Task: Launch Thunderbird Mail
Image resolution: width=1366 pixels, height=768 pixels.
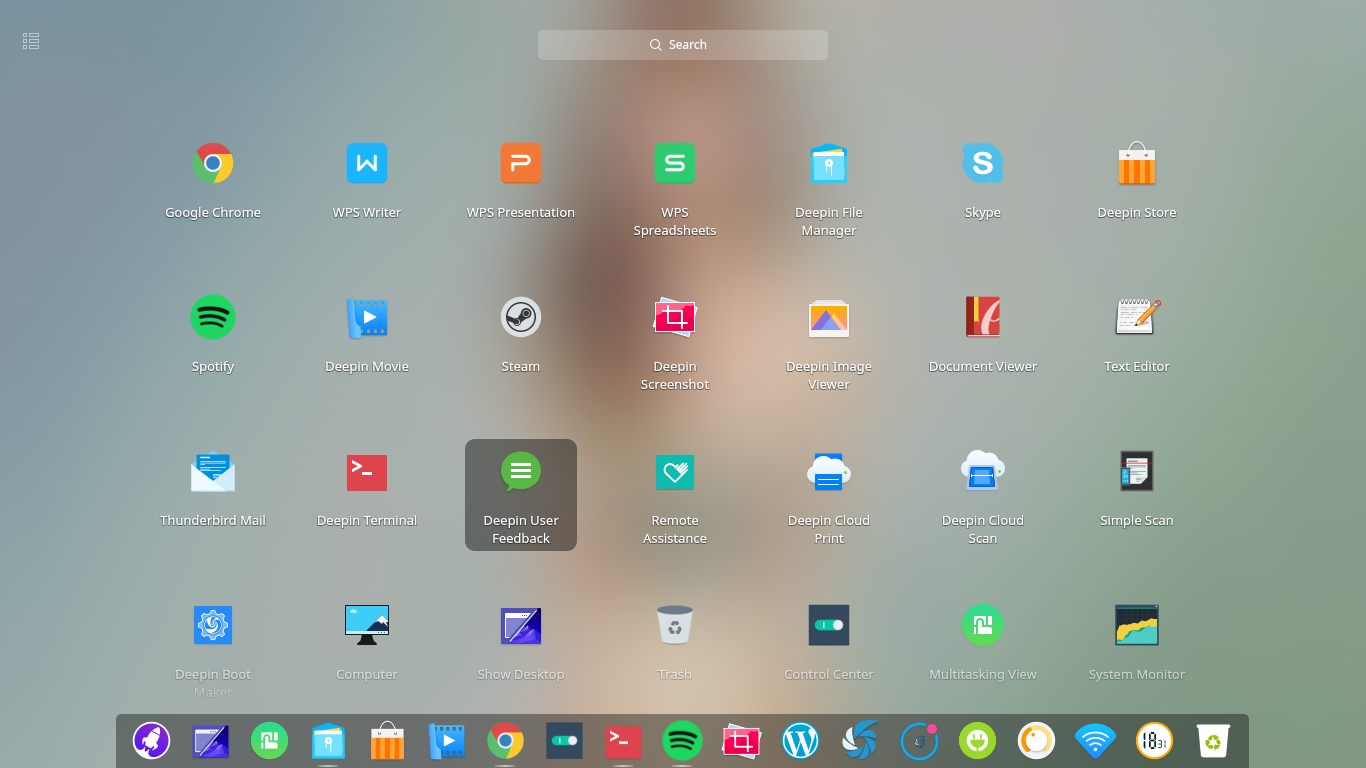Action: (x=213, y=472)
